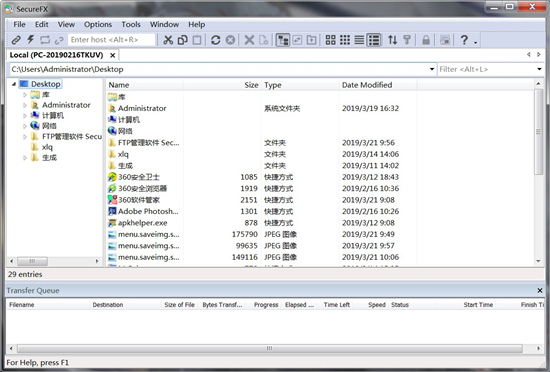
Task: Click the Connect link icon in toolbar
Action: pyautogui.click(x=16, y=40)
